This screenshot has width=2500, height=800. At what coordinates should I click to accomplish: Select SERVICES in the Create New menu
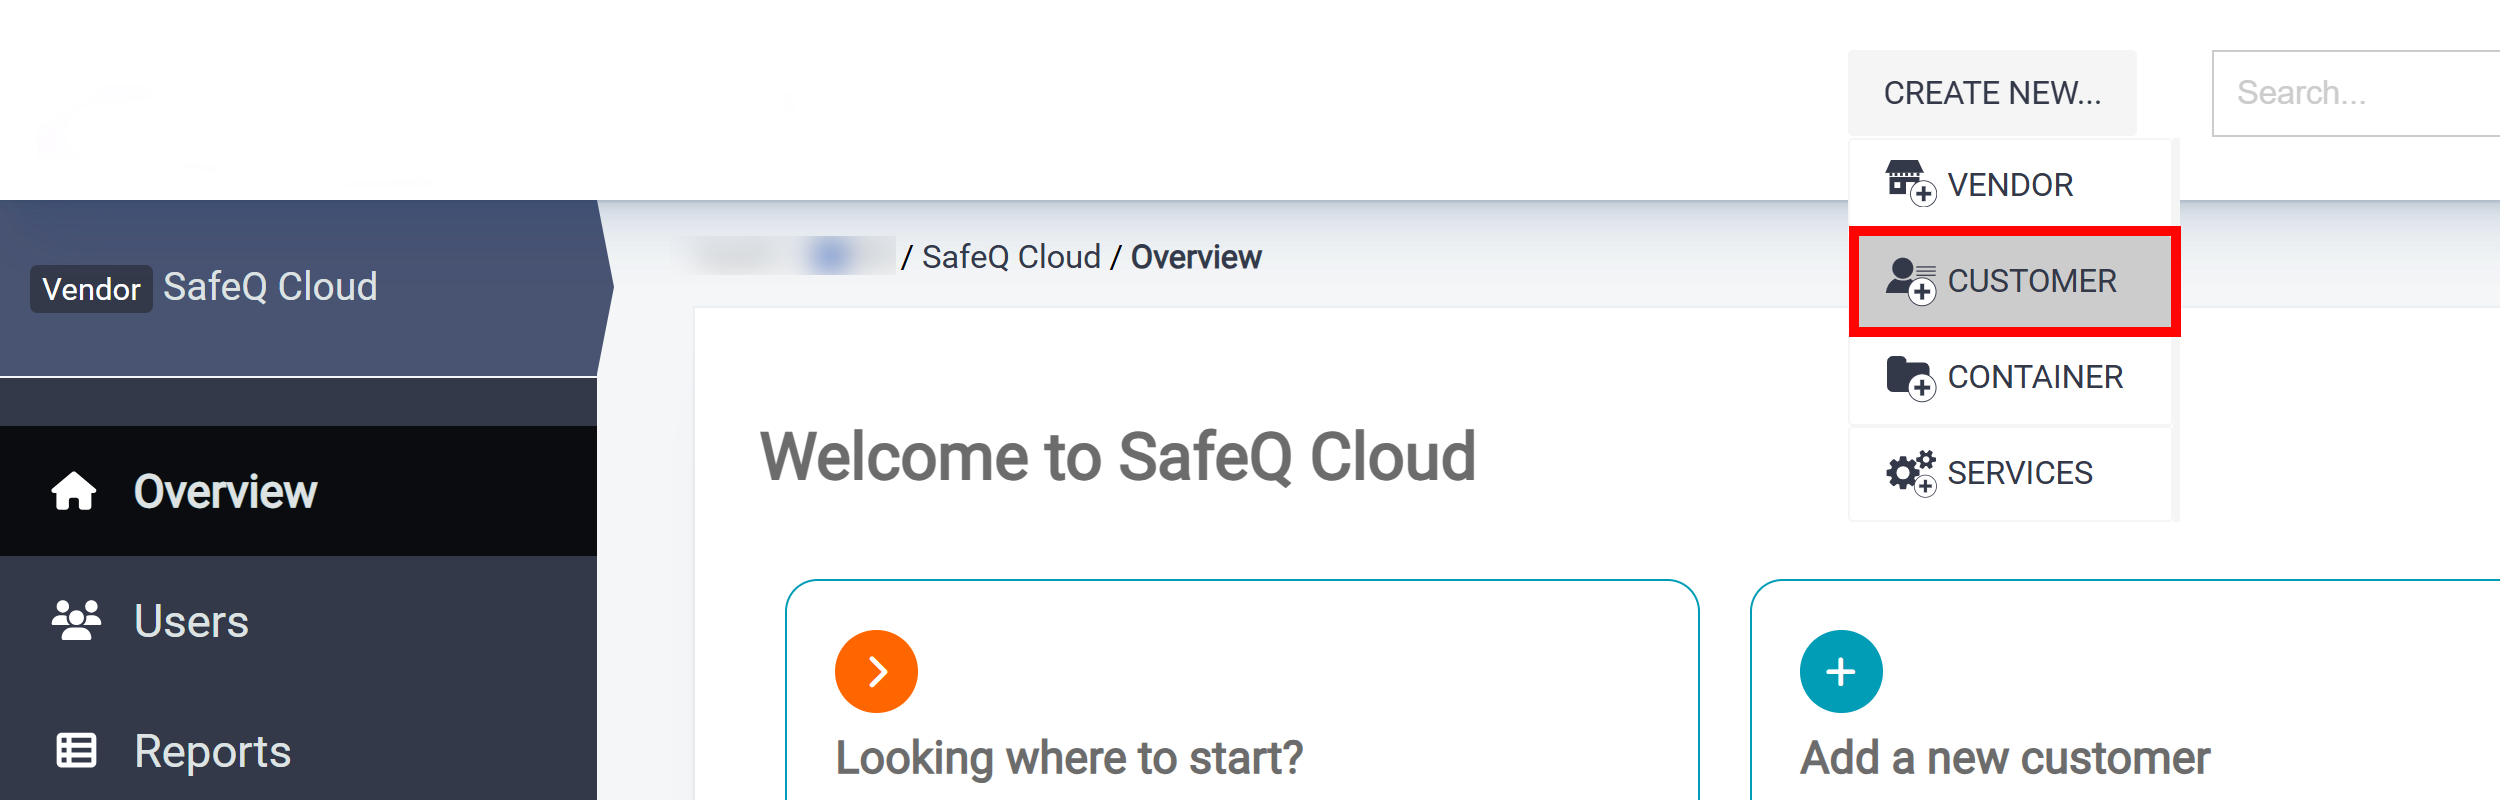(x=2019, y=473)
